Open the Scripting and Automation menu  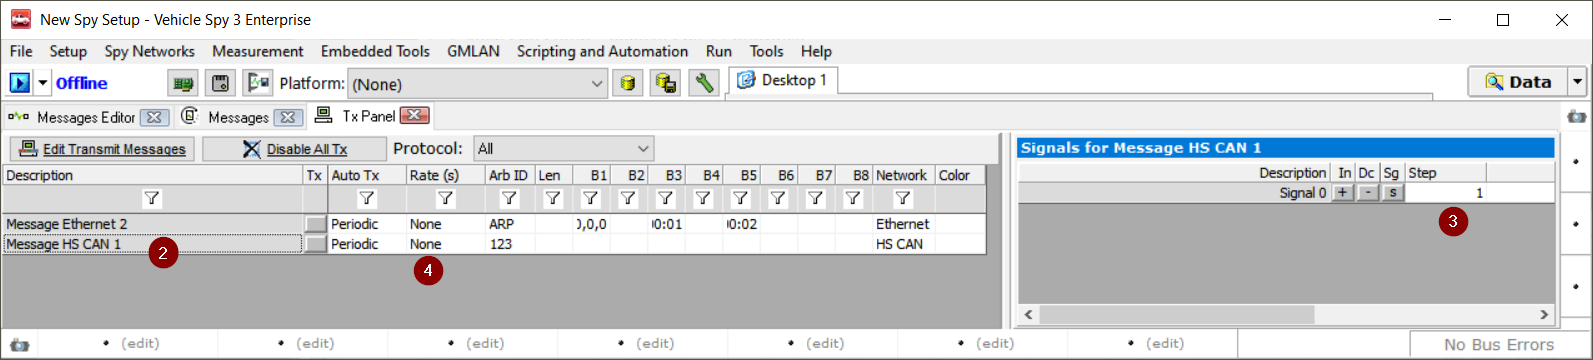click(602, 51)
